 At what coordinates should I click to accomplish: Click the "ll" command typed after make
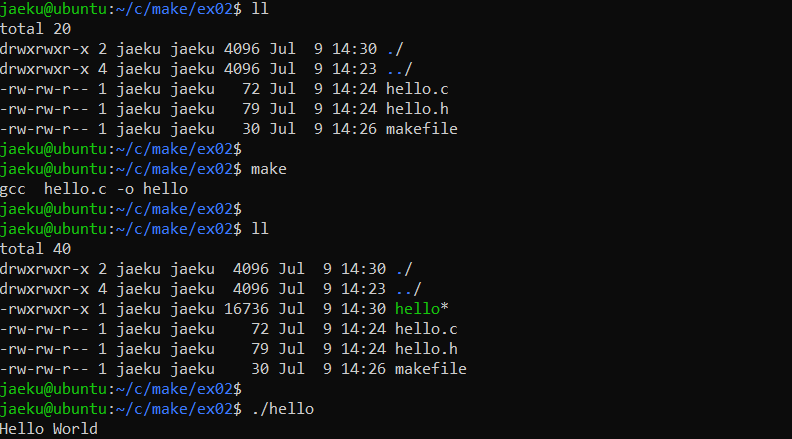point(260,229)
